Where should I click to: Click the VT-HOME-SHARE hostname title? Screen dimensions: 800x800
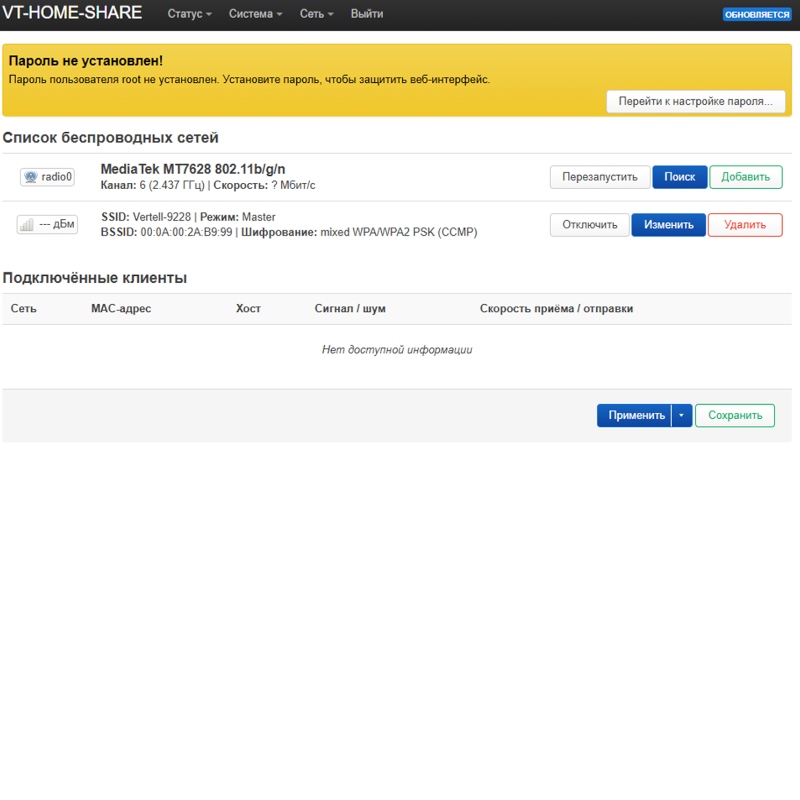[x=72, y=13]
